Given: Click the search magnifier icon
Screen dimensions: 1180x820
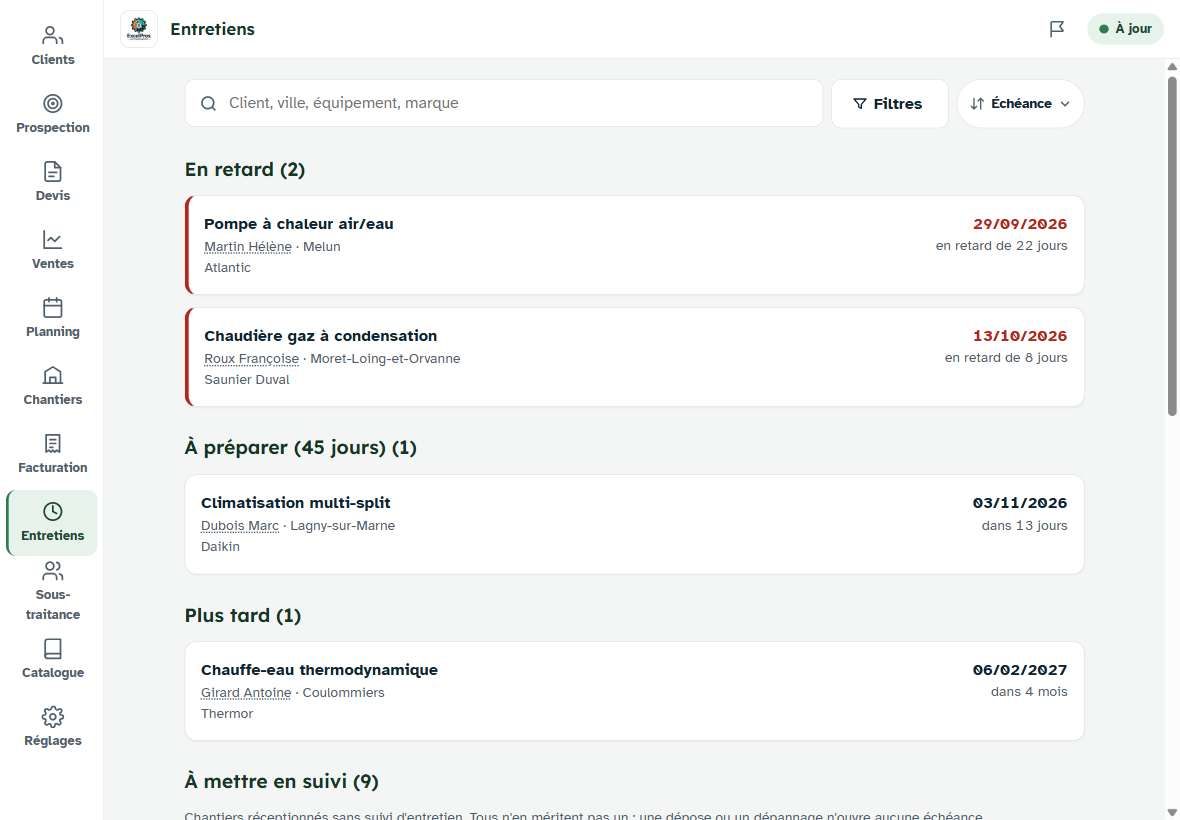Looking at the screenshot, I should click(x=208, y=104).
